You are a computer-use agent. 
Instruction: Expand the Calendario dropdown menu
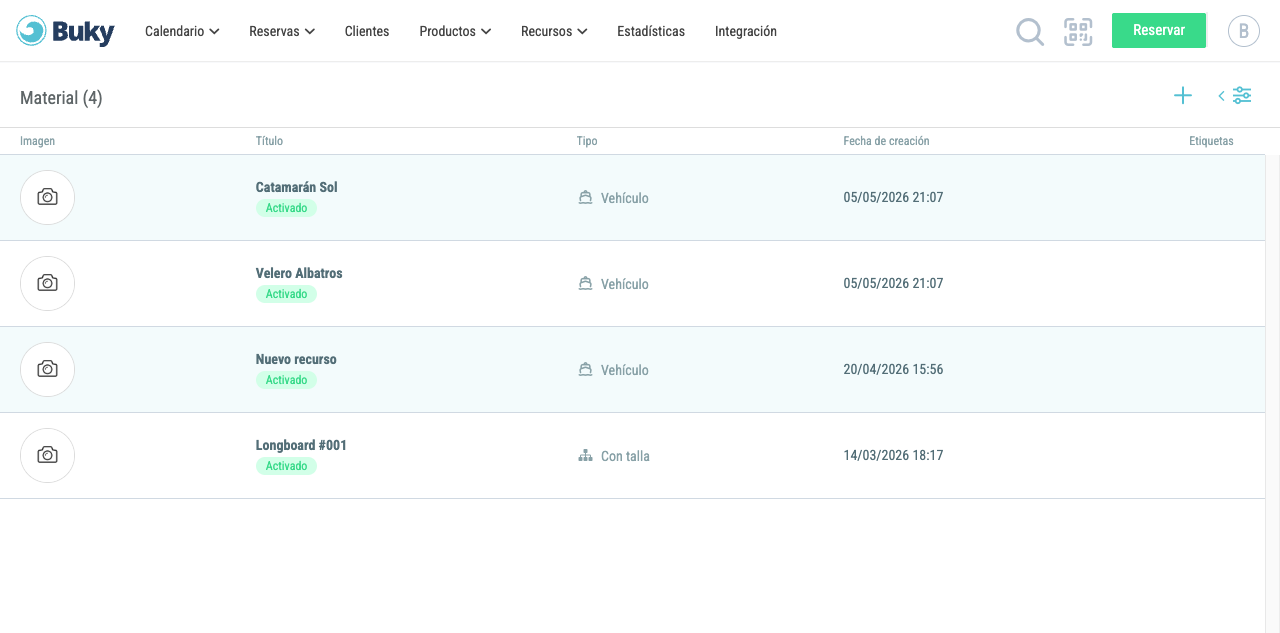182,31
